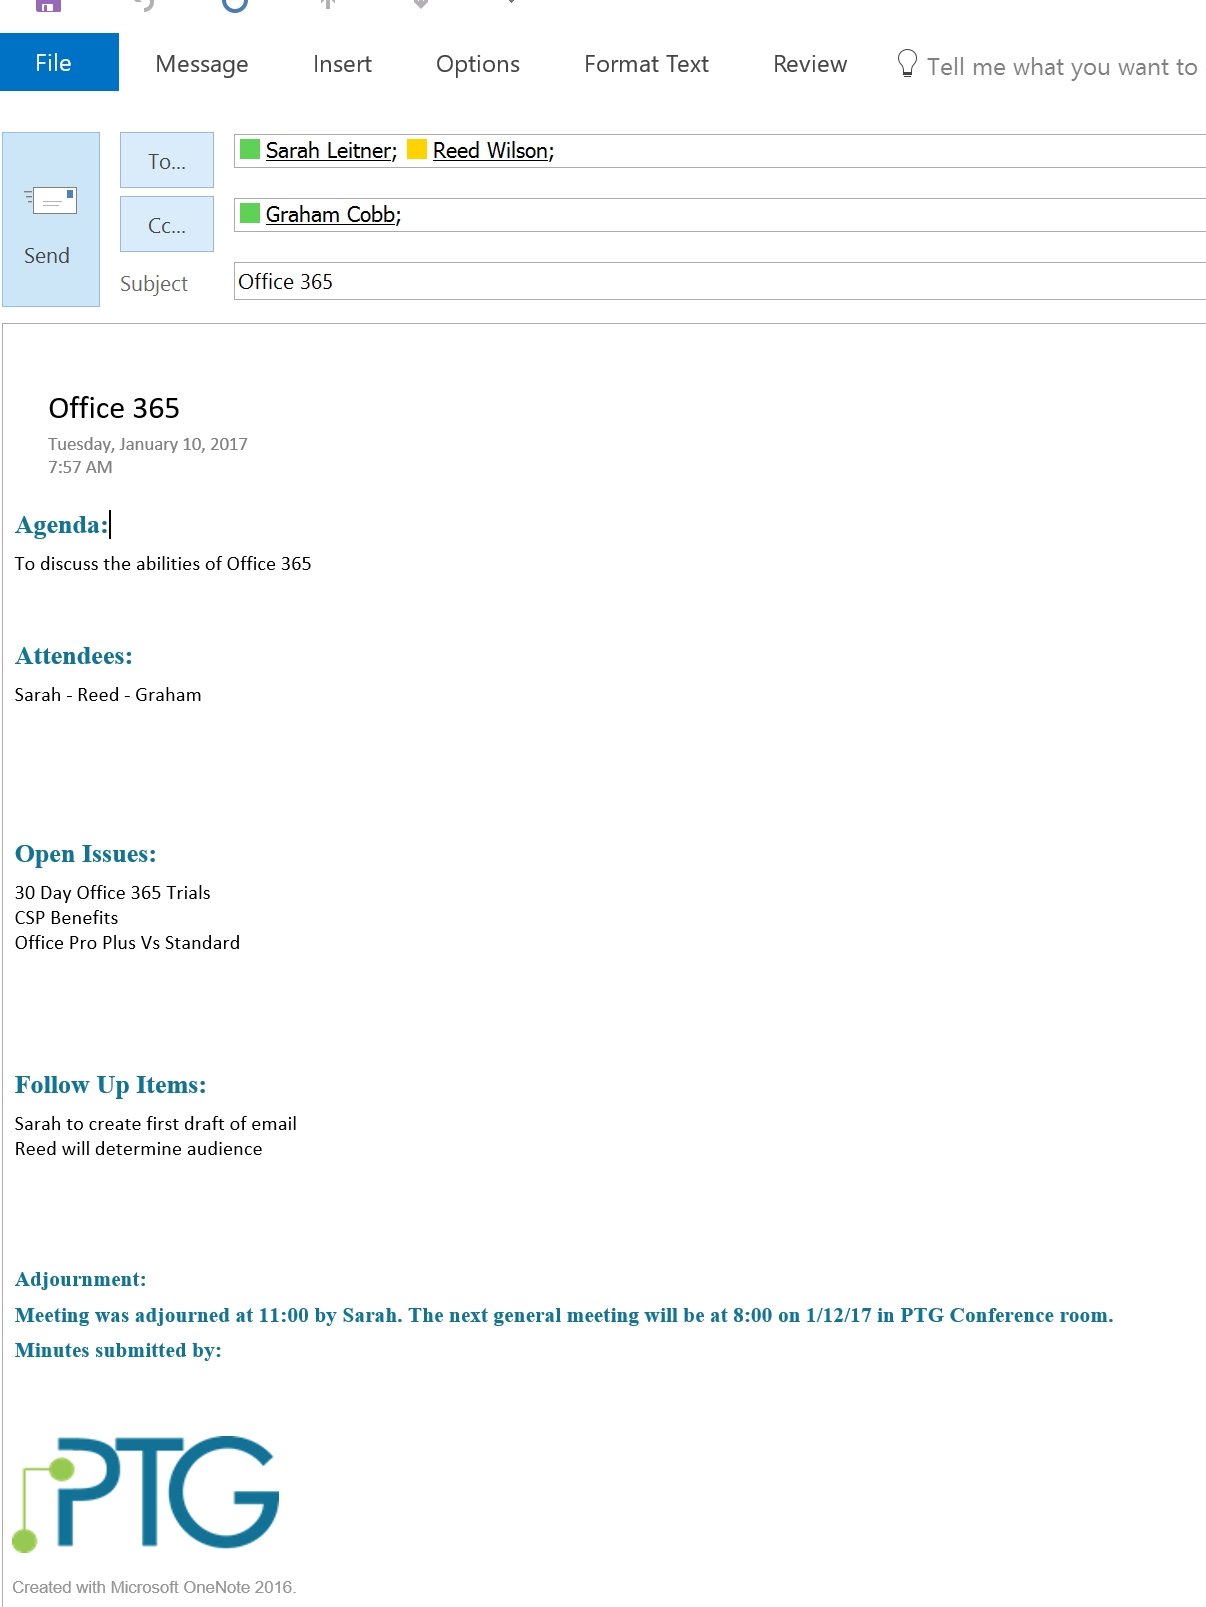Switch to the Review tab
1206x1607 pixels.
pyautogui.click(x=810, y=64)
